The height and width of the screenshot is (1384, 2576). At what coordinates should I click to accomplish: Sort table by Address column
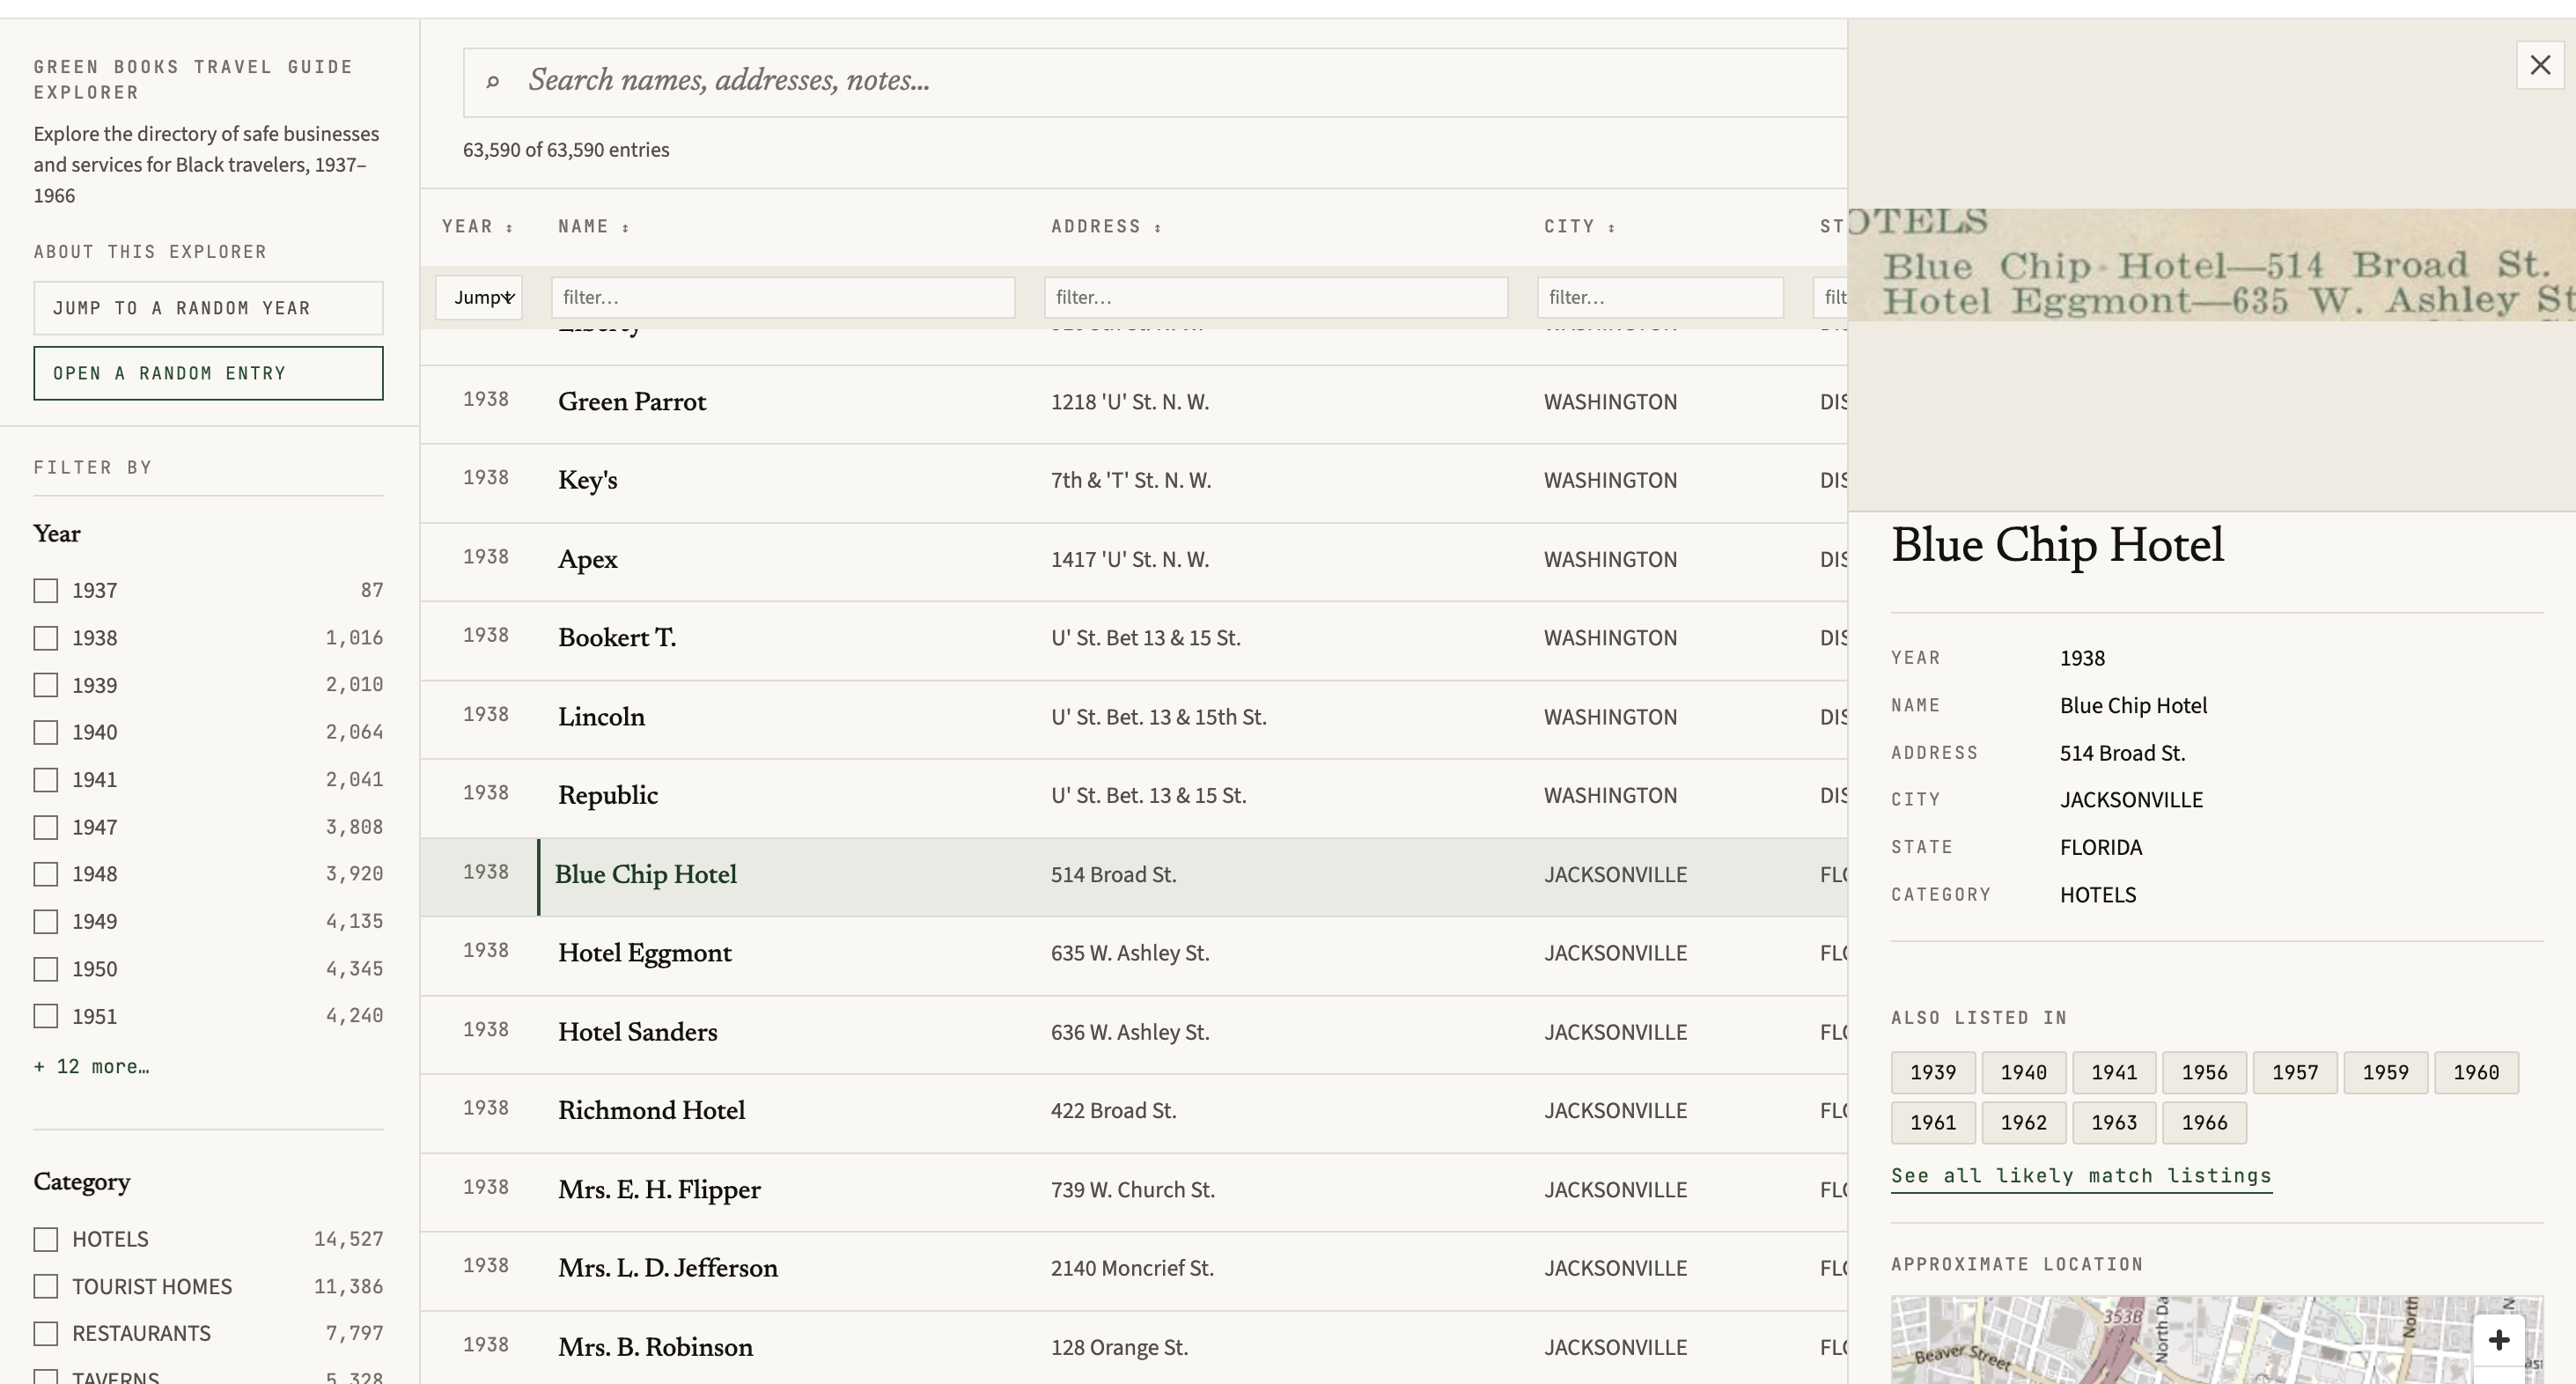(x=1106, y=227)
